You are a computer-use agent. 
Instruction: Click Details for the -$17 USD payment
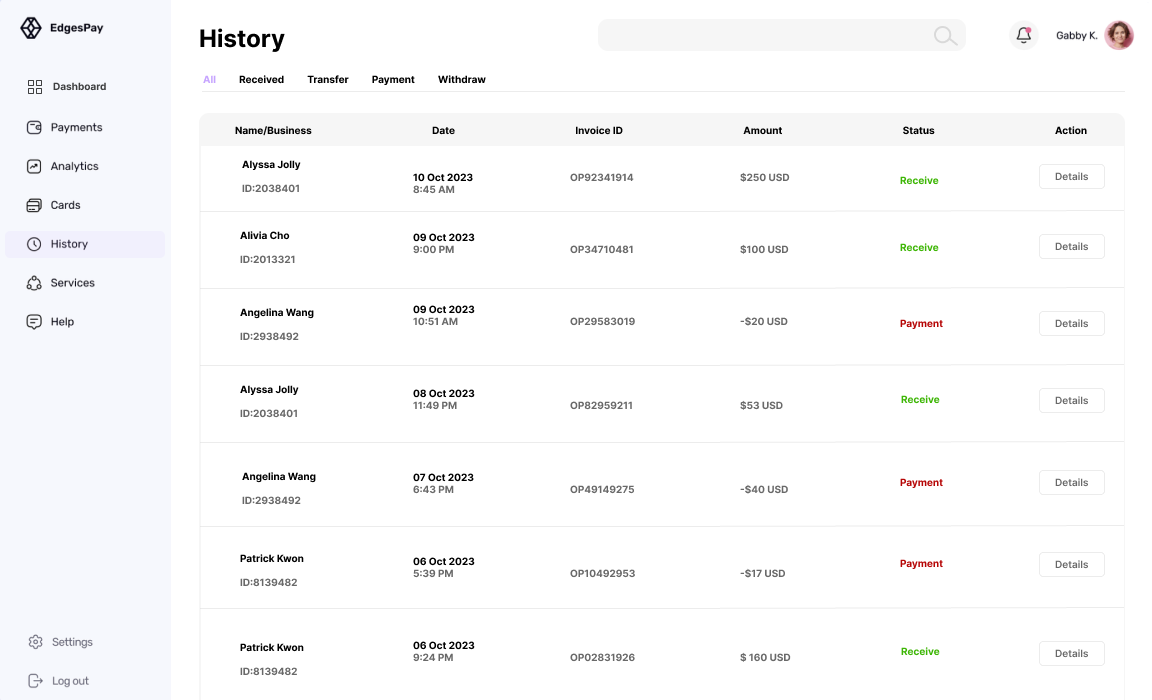point(1071,564)
